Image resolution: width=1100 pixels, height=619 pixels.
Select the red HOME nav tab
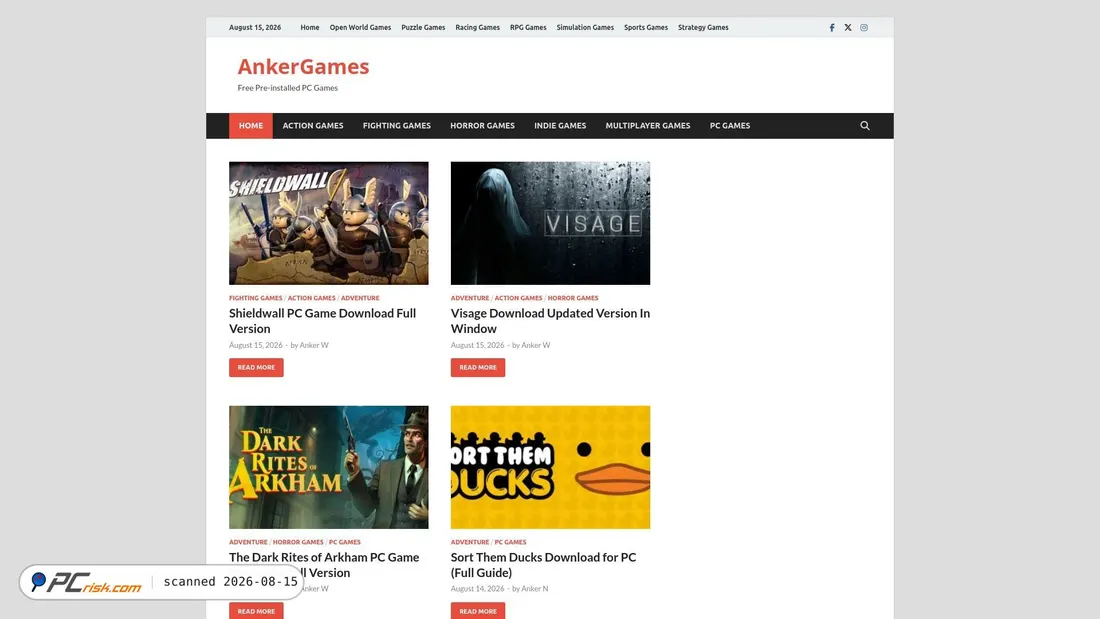pos(250,126)
